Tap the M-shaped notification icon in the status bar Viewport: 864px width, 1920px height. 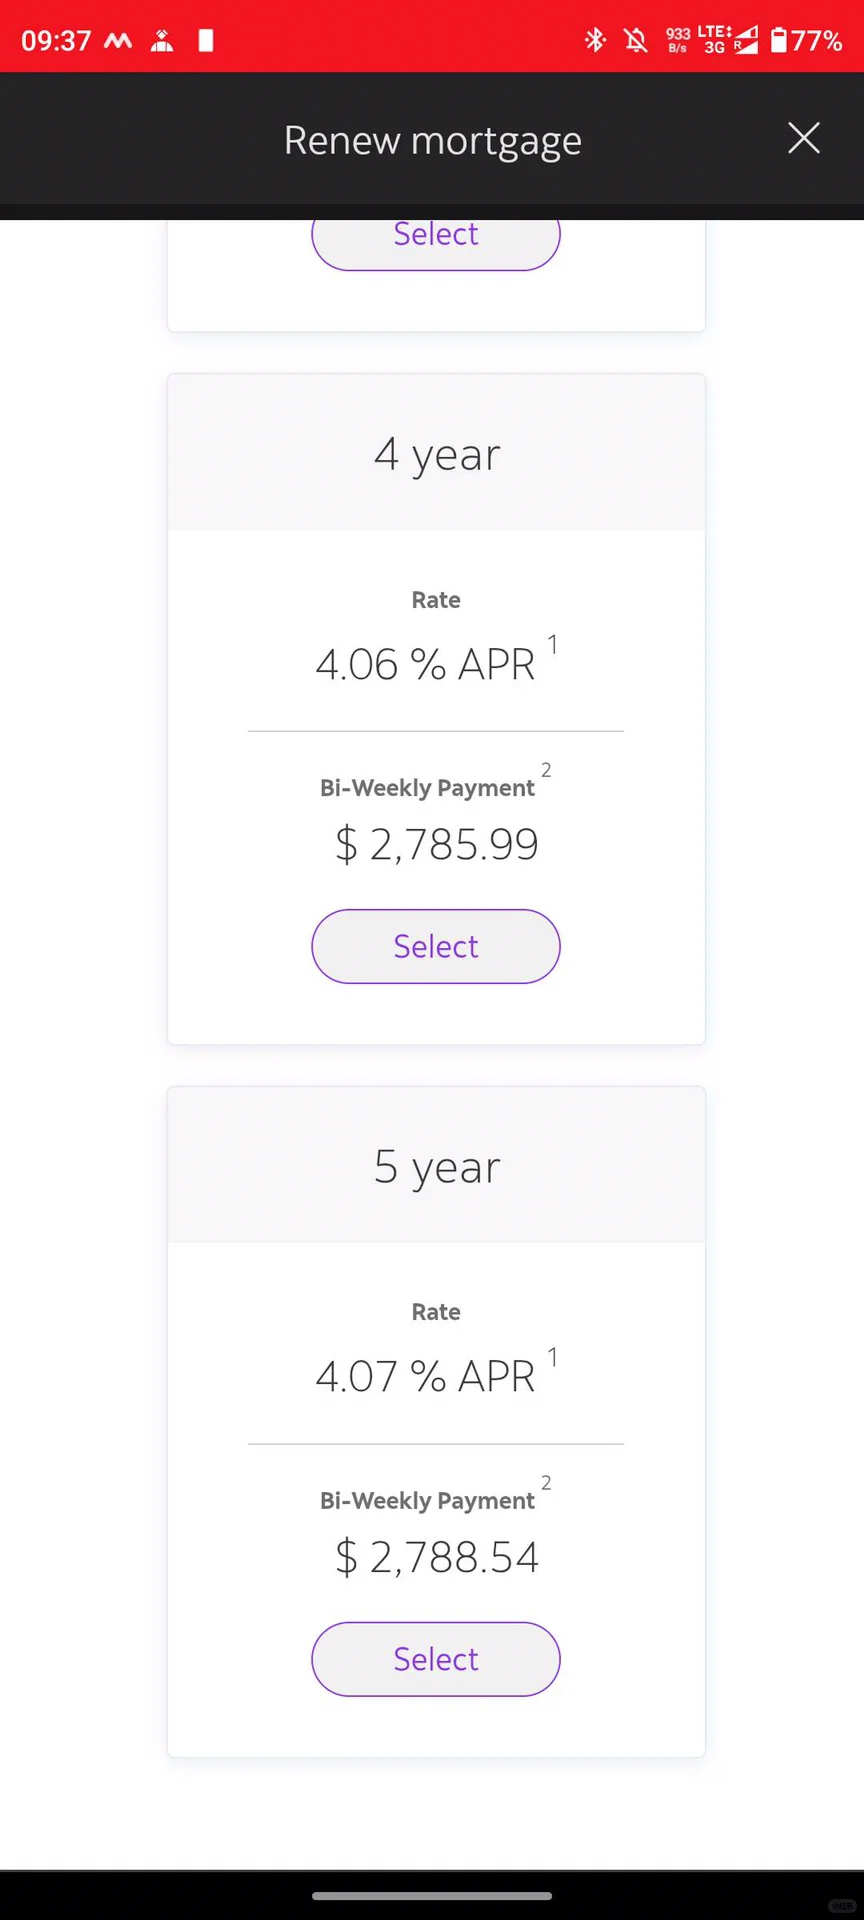coord(118,41)
